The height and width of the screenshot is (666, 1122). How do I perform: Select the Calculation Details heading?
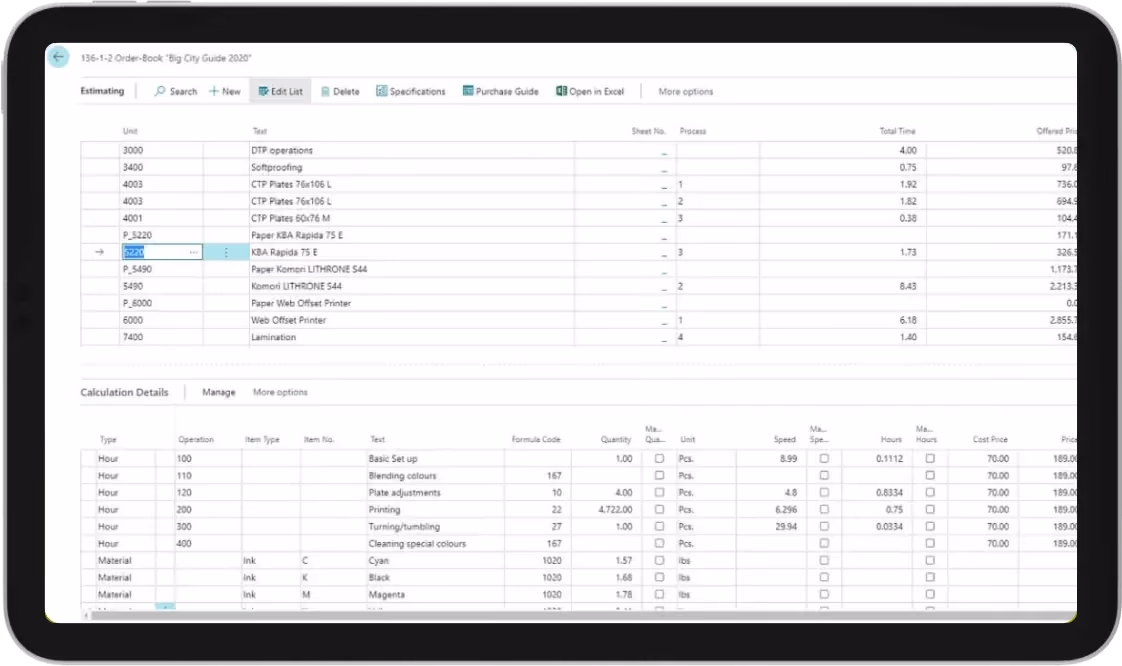[125, 393]
